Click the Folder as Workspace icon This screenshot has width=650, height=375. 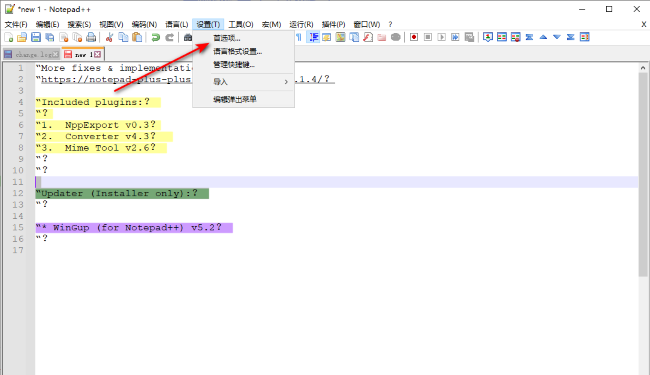click(382, 37)
